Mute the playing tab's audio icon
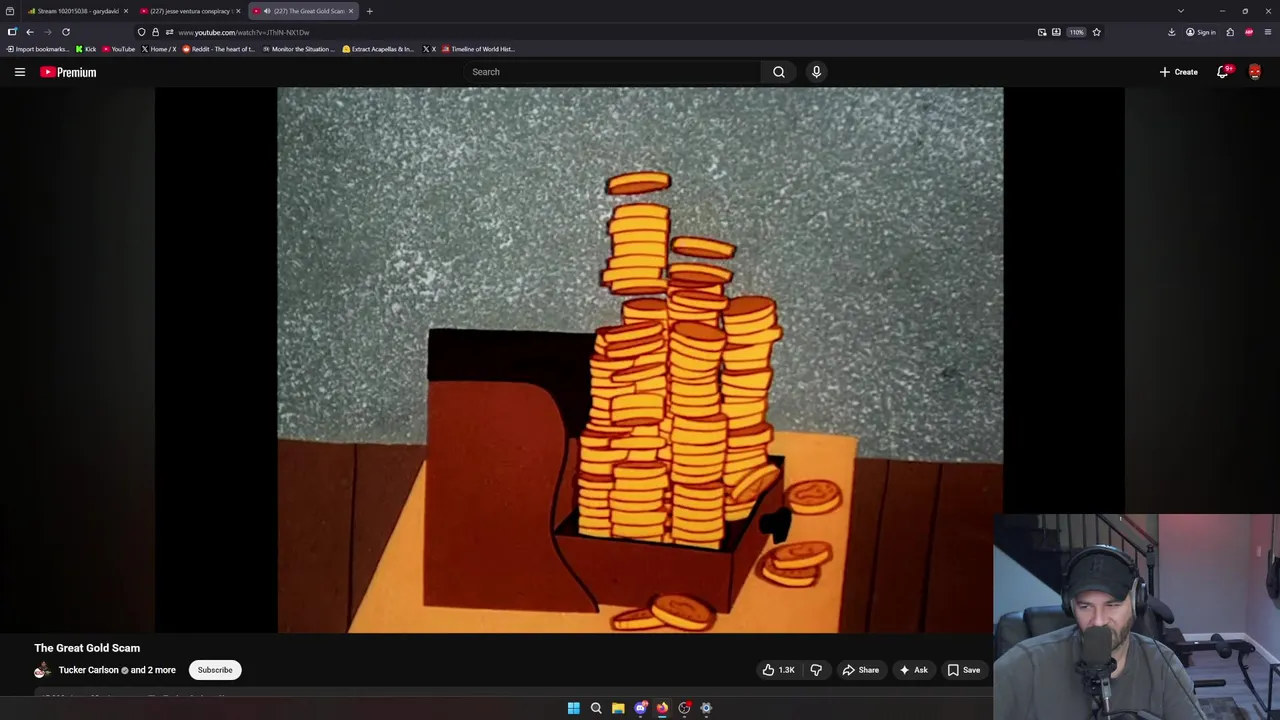The image size is (1280, 720). point(267,11)
